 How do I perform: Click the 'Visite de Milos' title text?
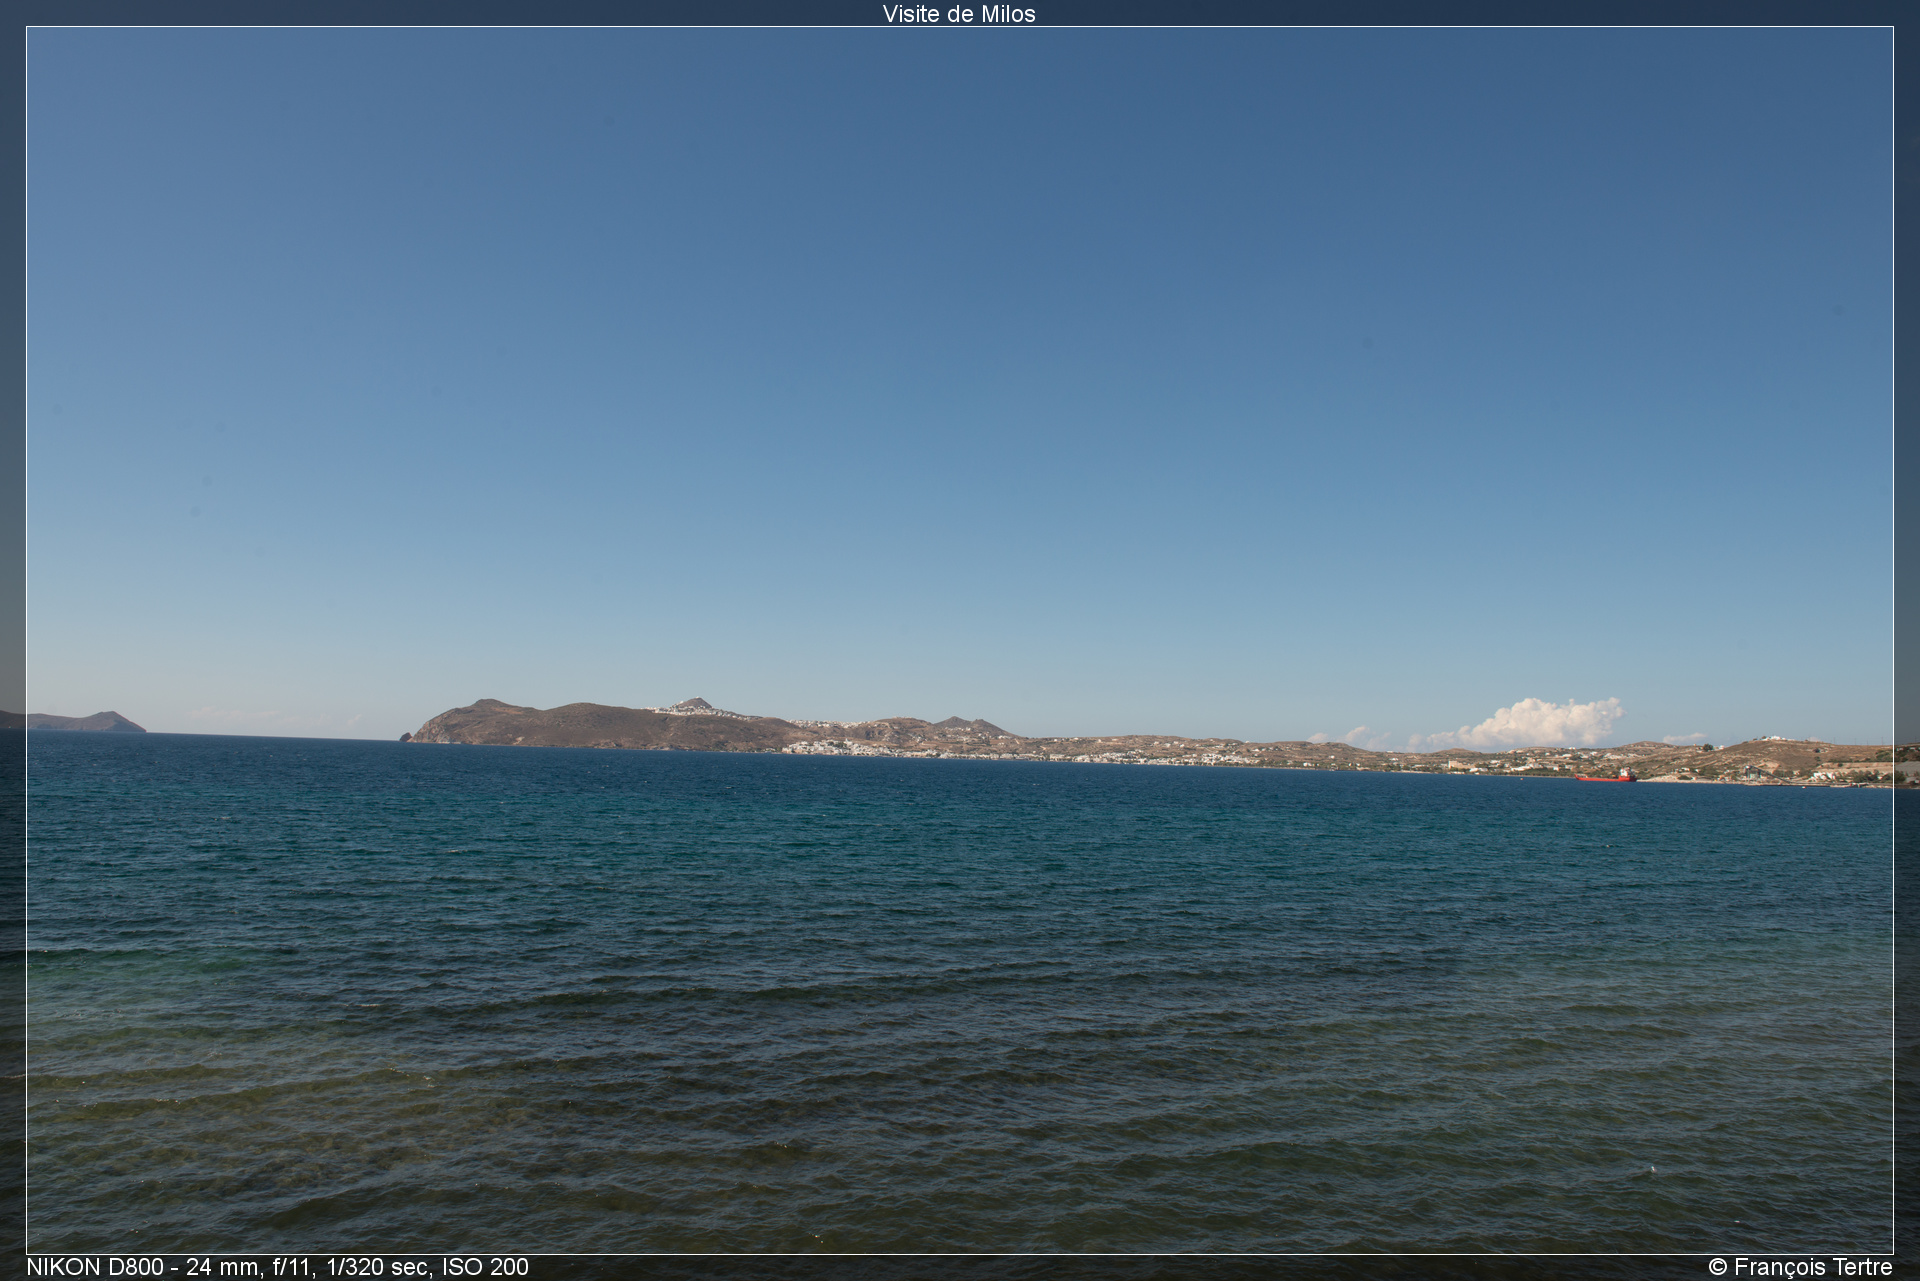pyautogui.click(x=959, y=14)
